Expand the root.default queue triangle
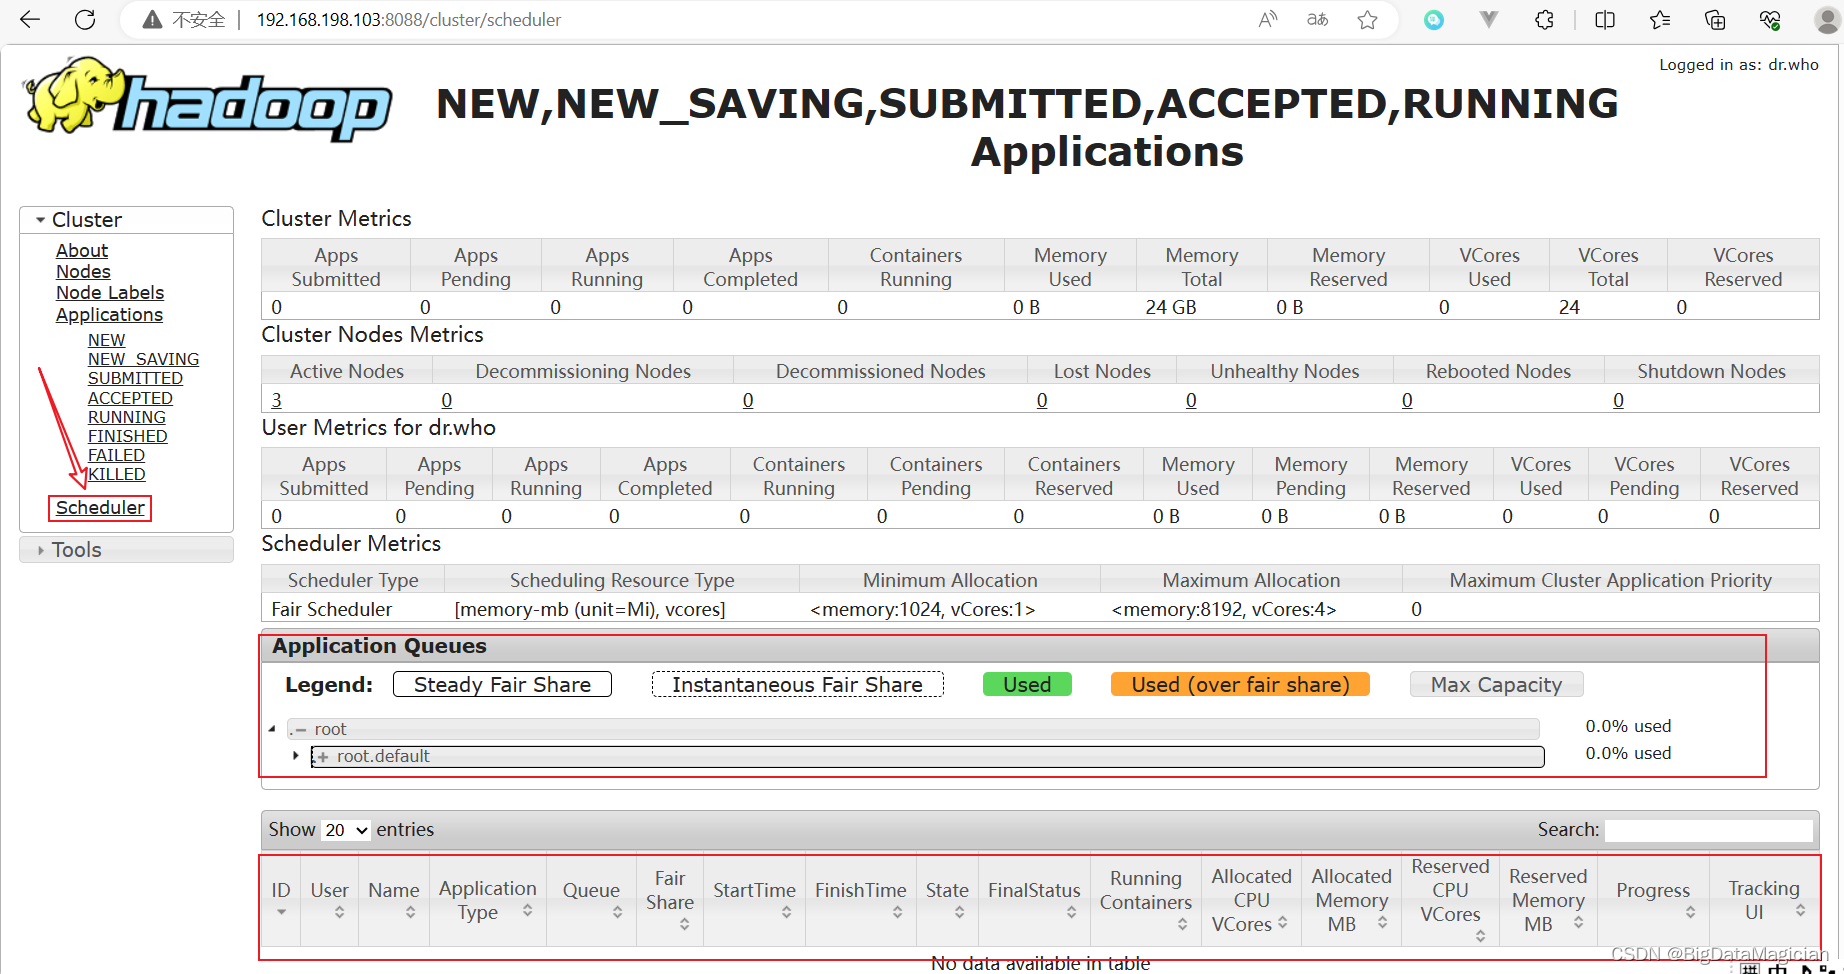 click(x=296, y=755)
